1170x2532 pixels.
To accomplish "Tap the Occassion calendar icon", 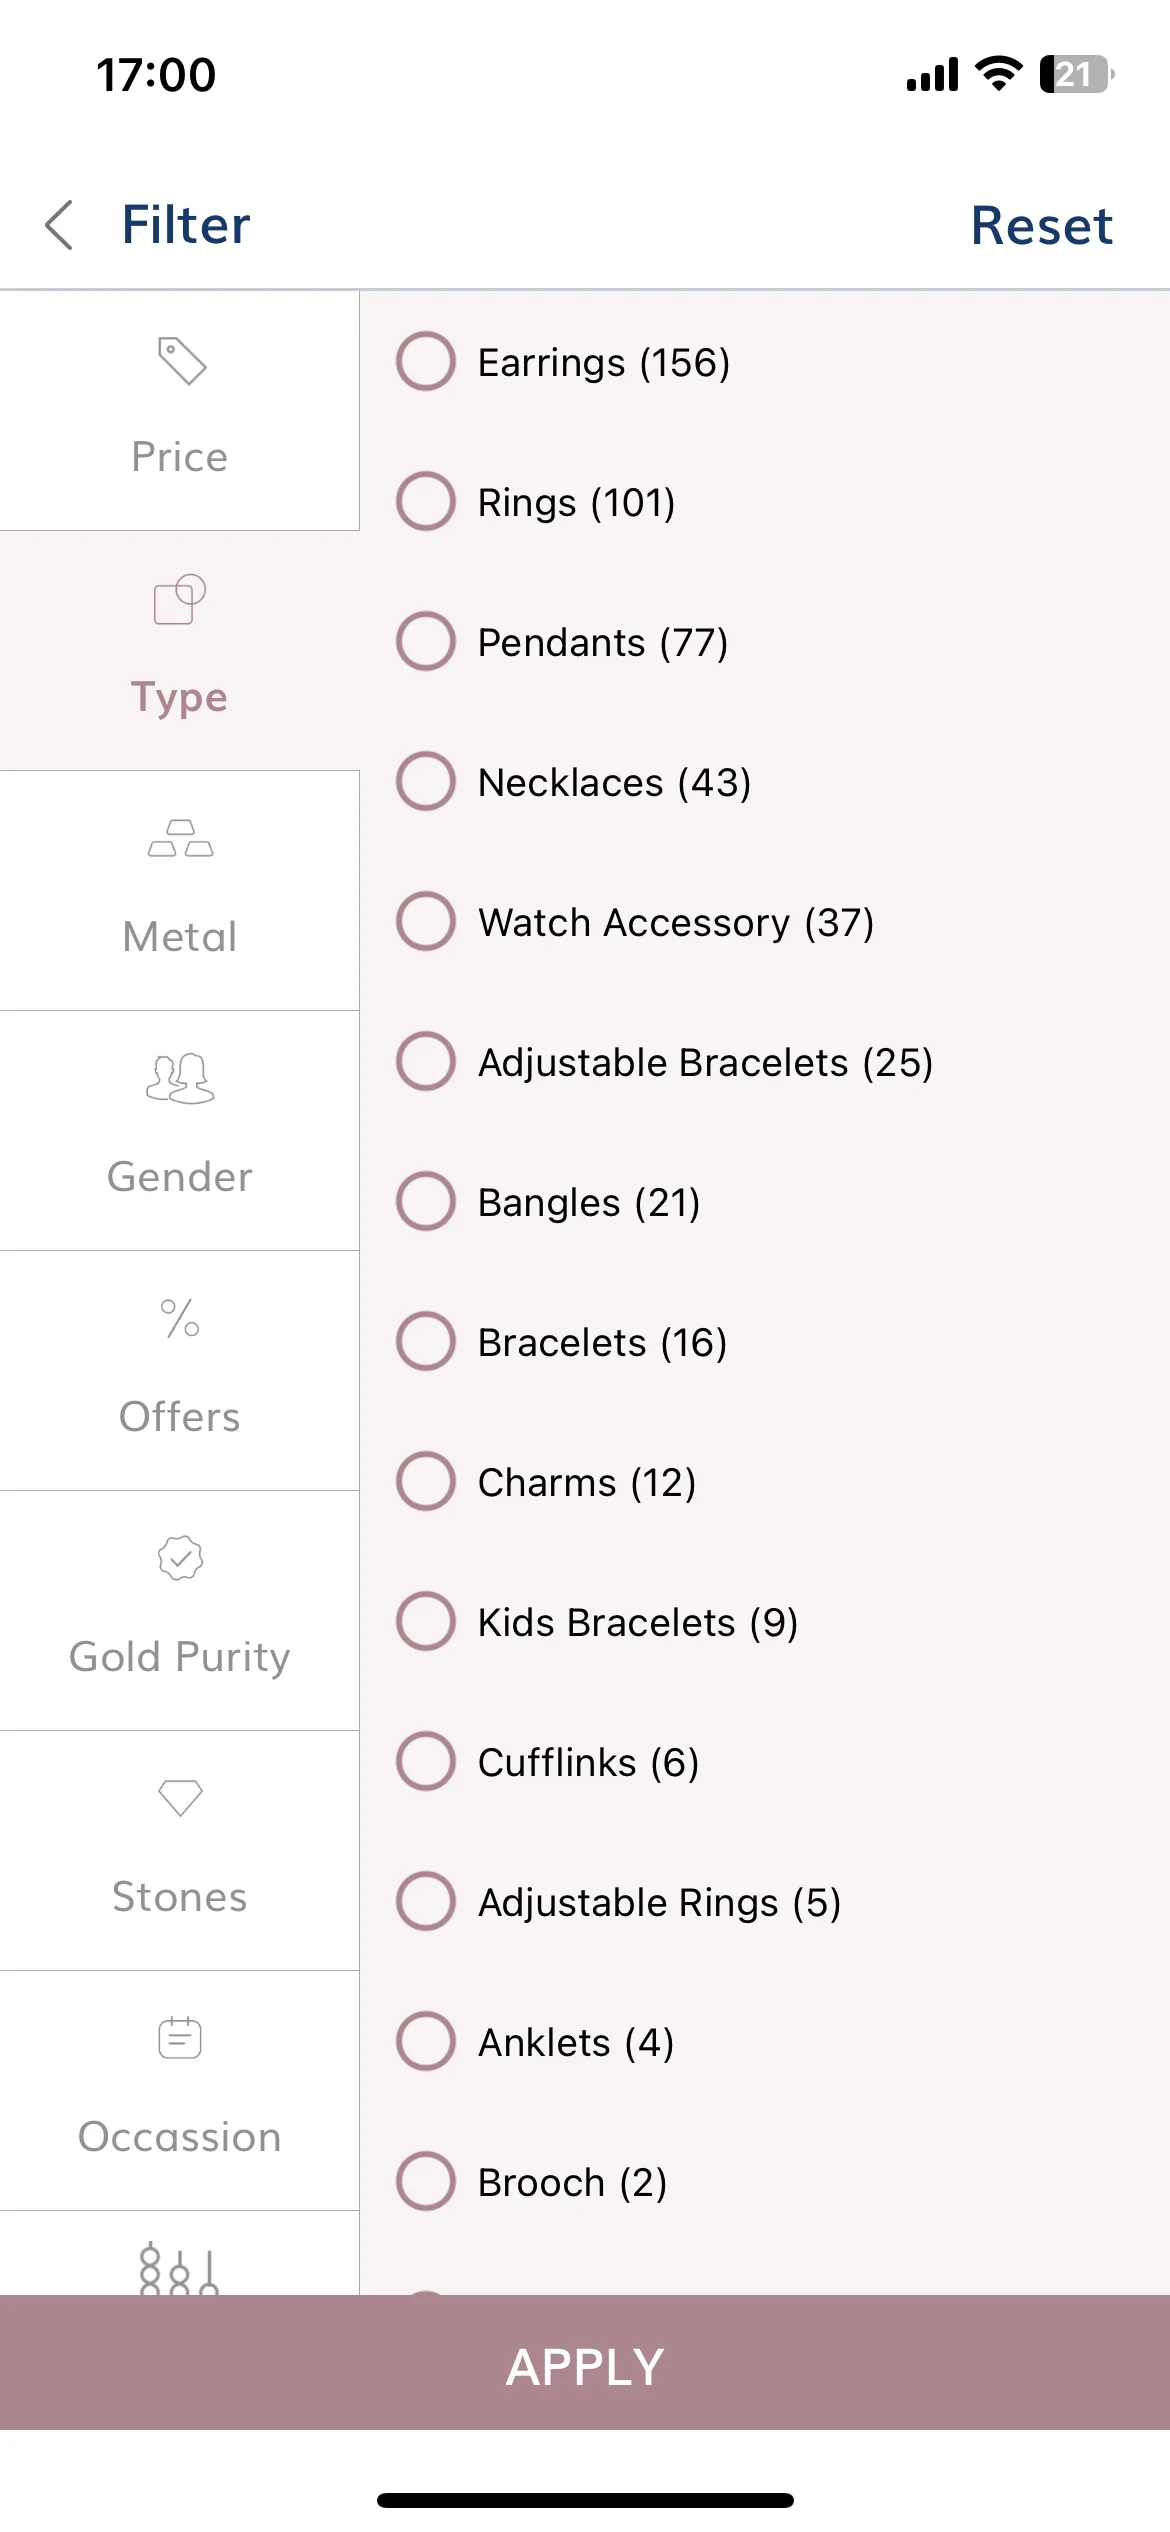I will (x=180, y=2037).
